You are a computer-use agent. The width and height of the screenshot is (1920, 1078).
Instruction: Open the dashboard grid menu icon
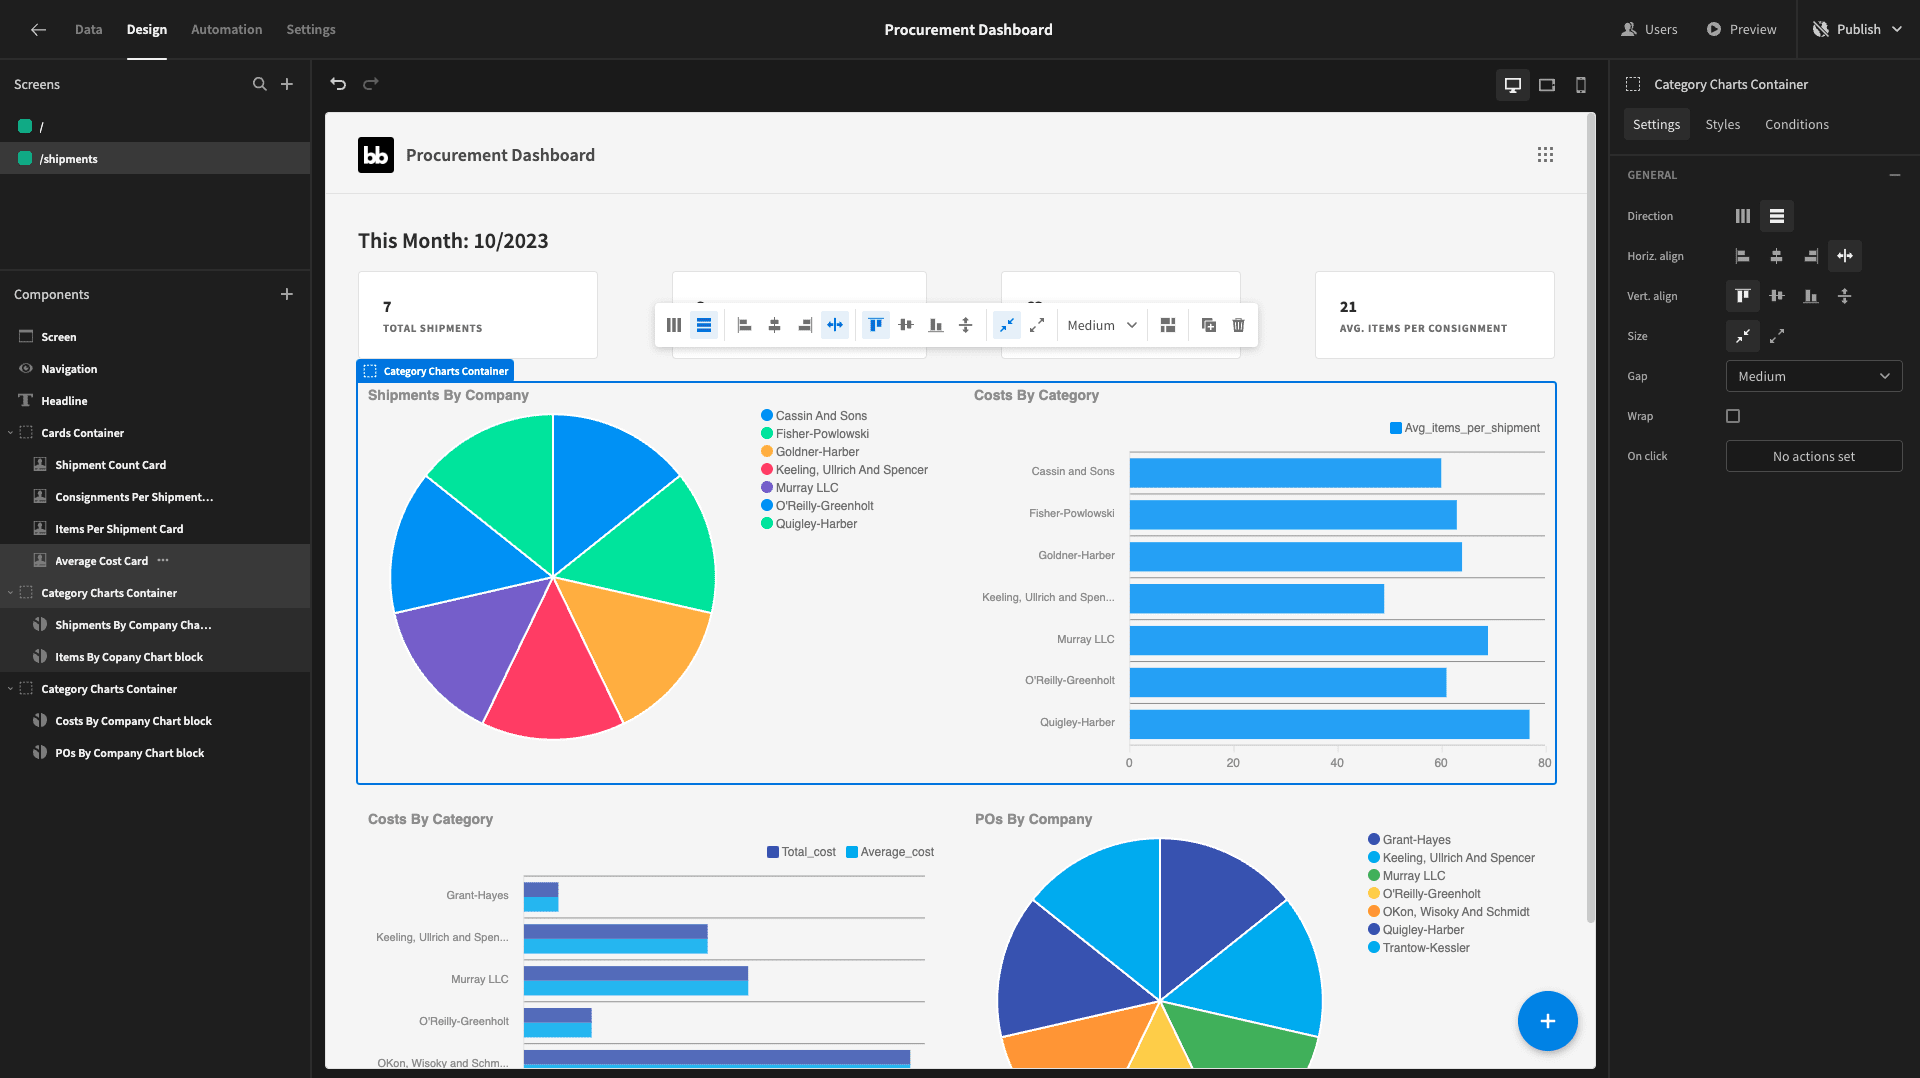(x=1545, y=155)
